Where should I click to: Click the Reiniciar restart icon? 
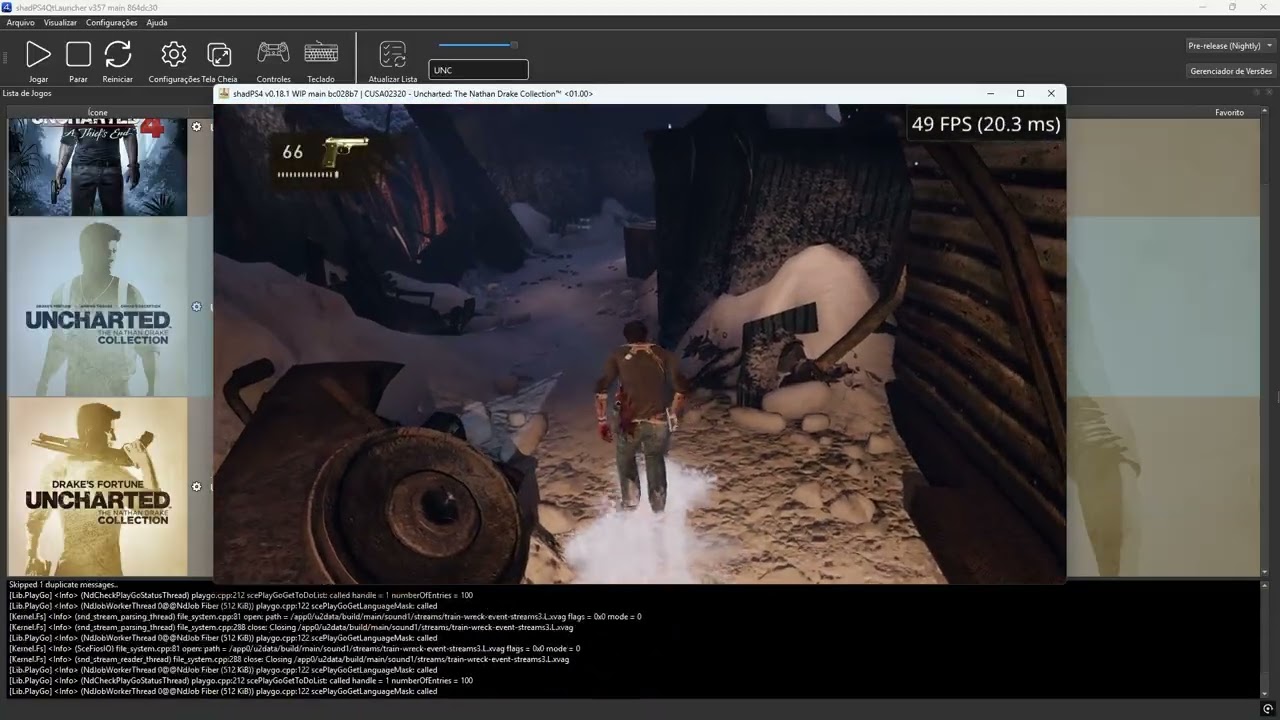point(118,54)
